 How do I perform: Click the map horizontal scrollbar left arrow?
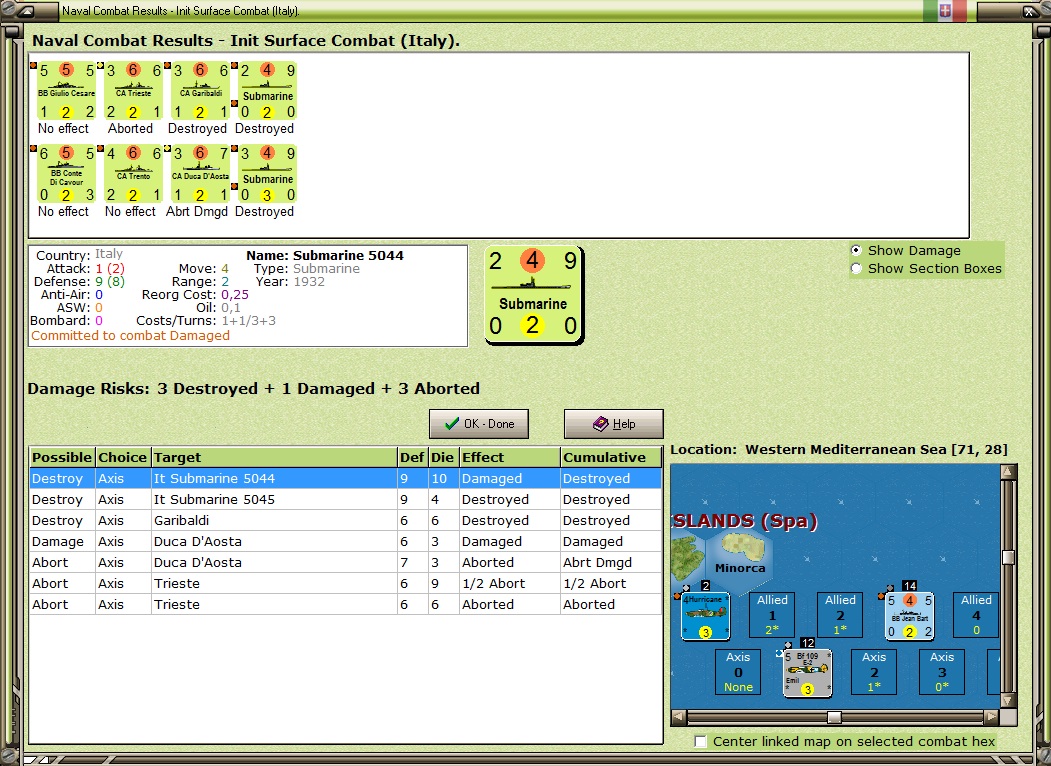(679, 717)
